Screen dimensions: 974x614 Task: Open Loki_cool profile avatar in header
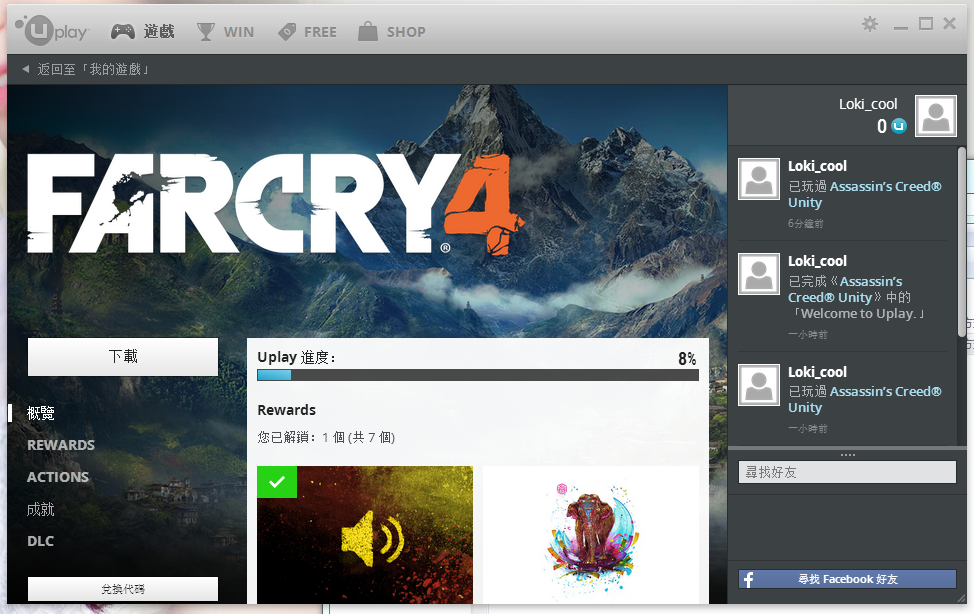coord(936,116)
